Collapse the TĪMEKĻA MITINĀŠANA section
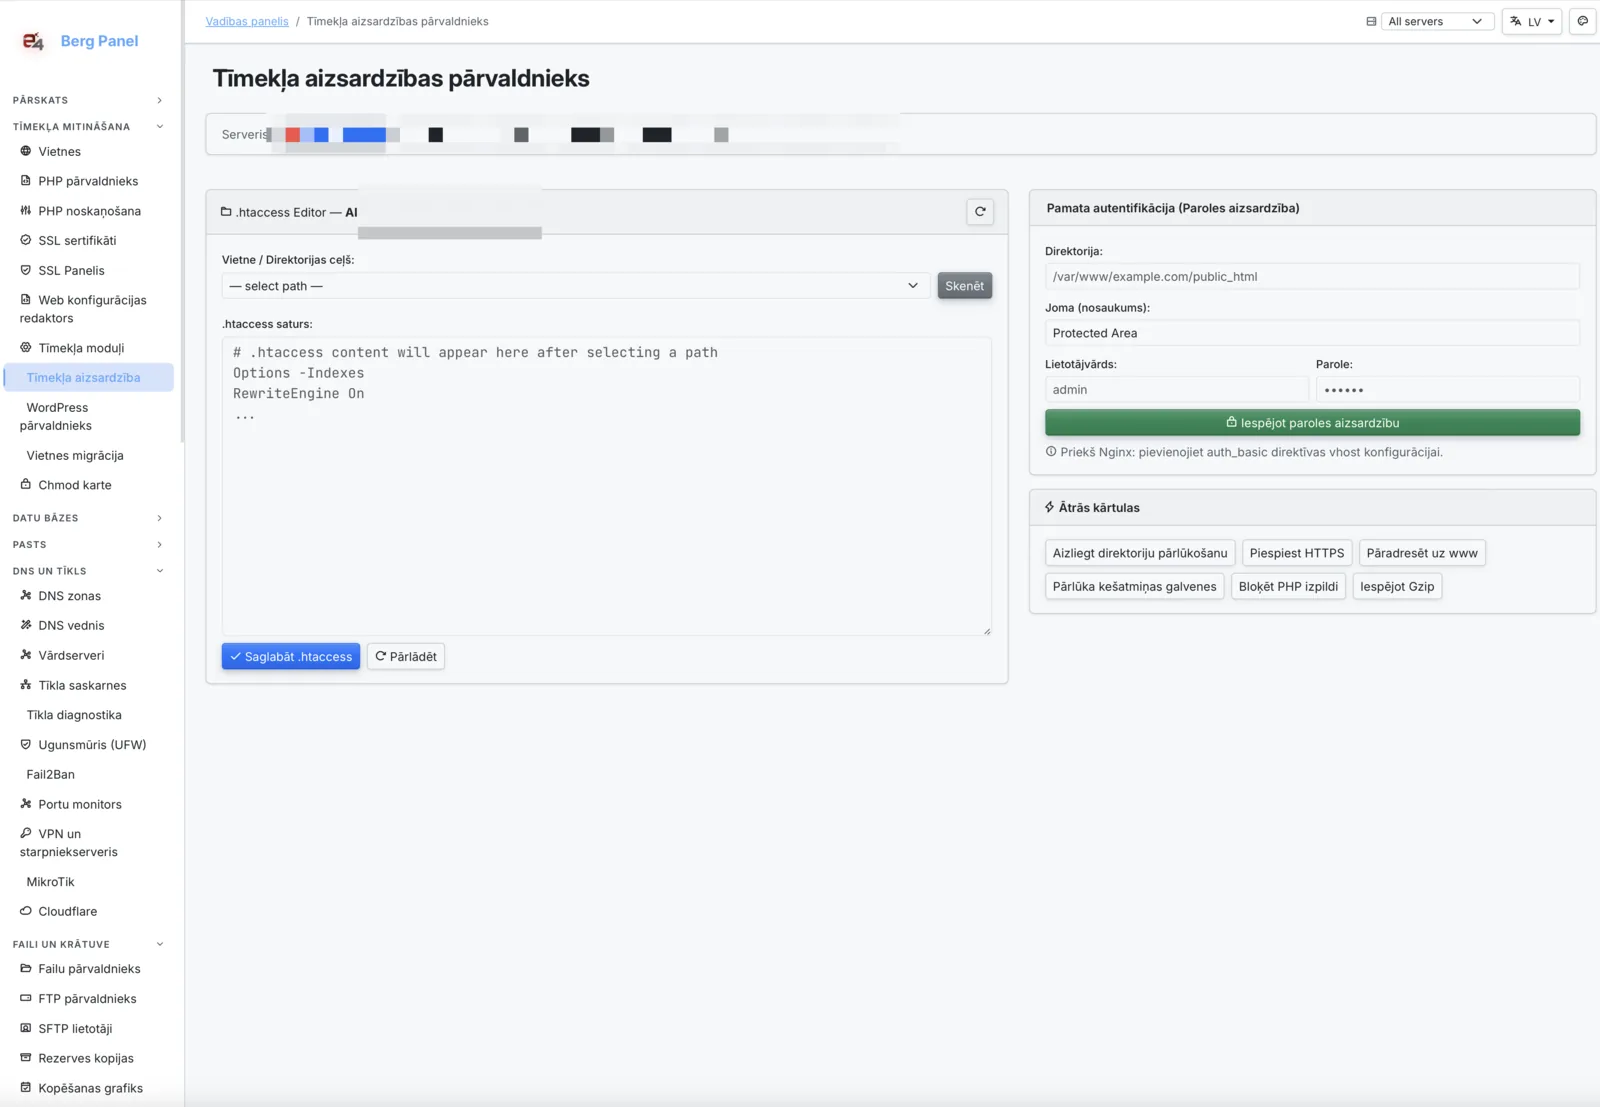1600x1107 pixels. pyautogui.click(x=88, y=127)
